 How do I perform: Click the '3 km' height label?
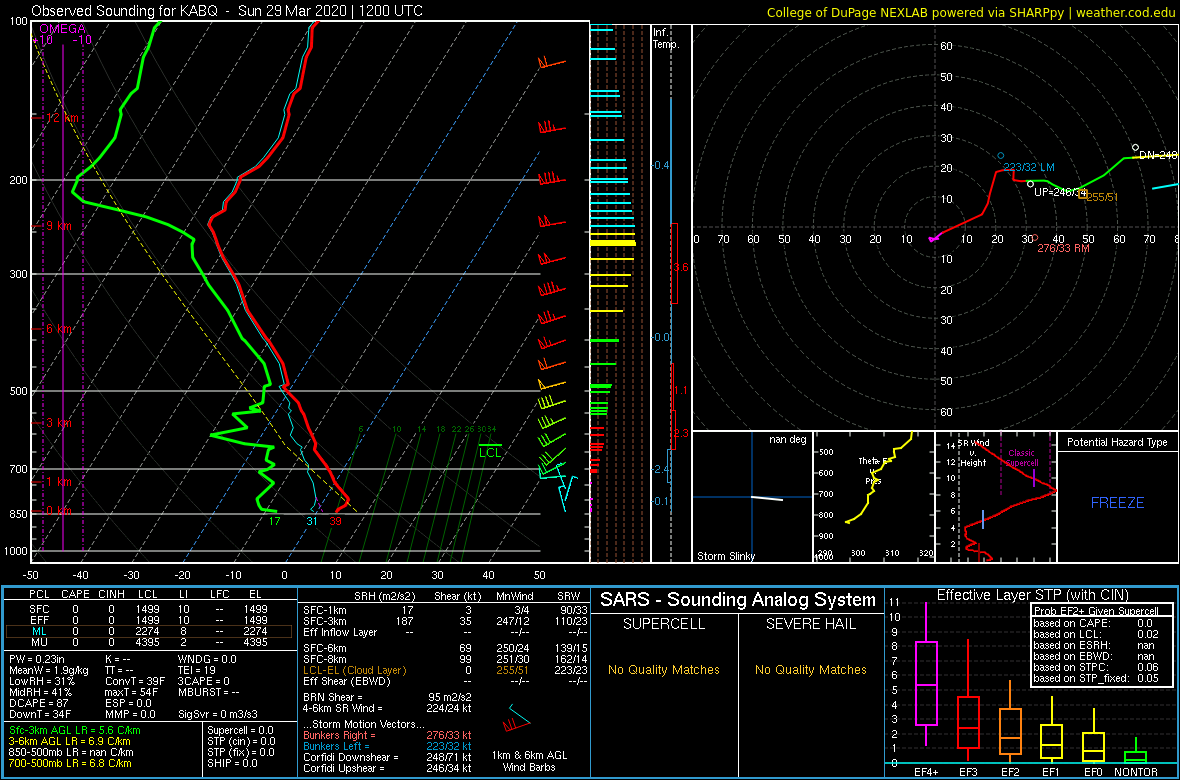(x=59, y=423)
